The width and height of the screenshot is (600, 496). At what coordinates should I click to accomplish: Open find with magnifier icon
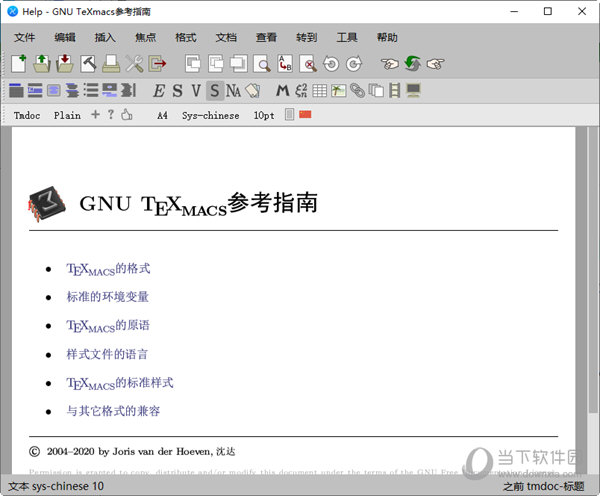pos(262,64)
